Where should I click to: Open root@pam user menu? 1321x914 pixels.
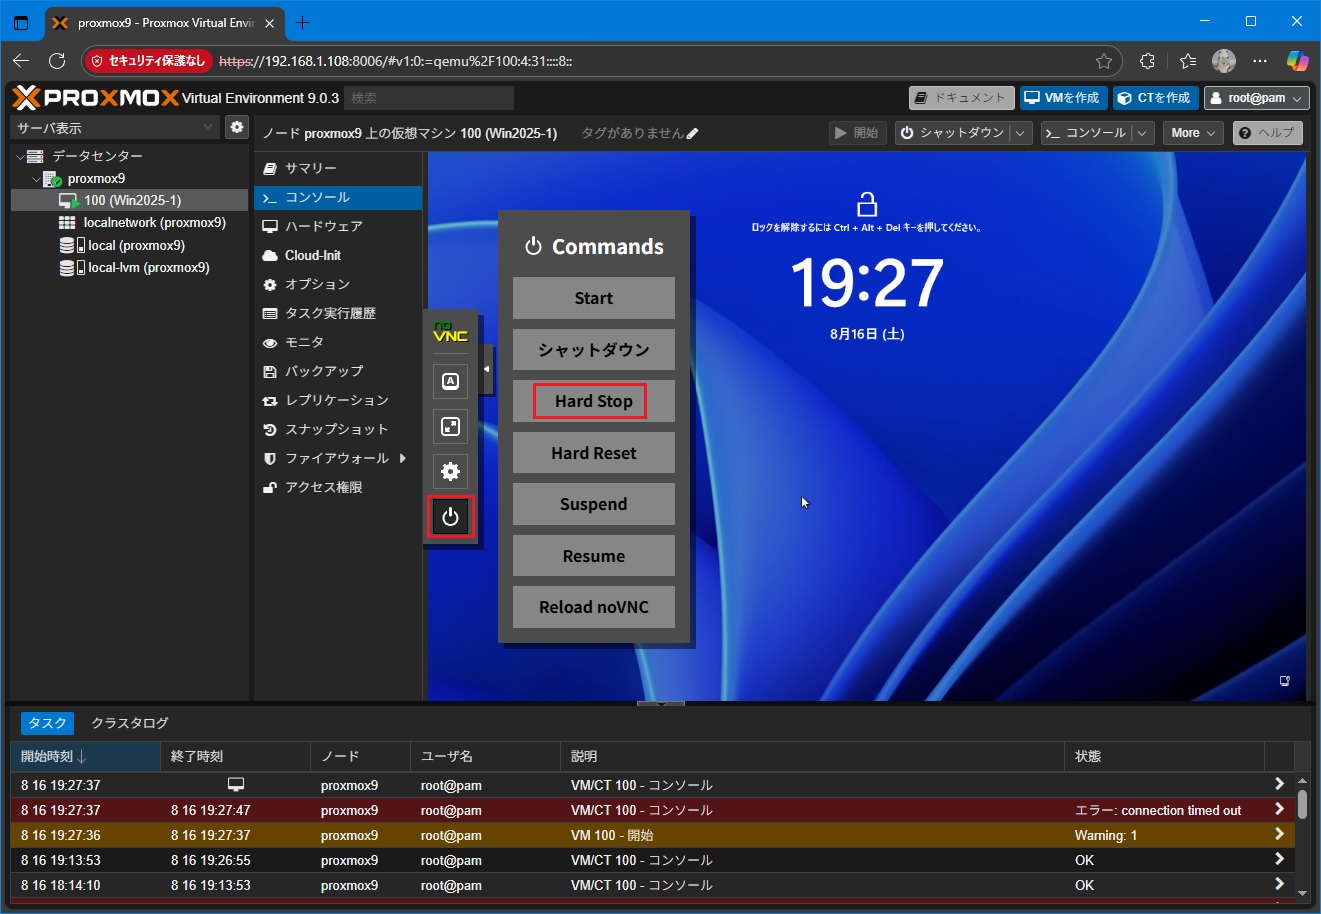point(1256,98)
